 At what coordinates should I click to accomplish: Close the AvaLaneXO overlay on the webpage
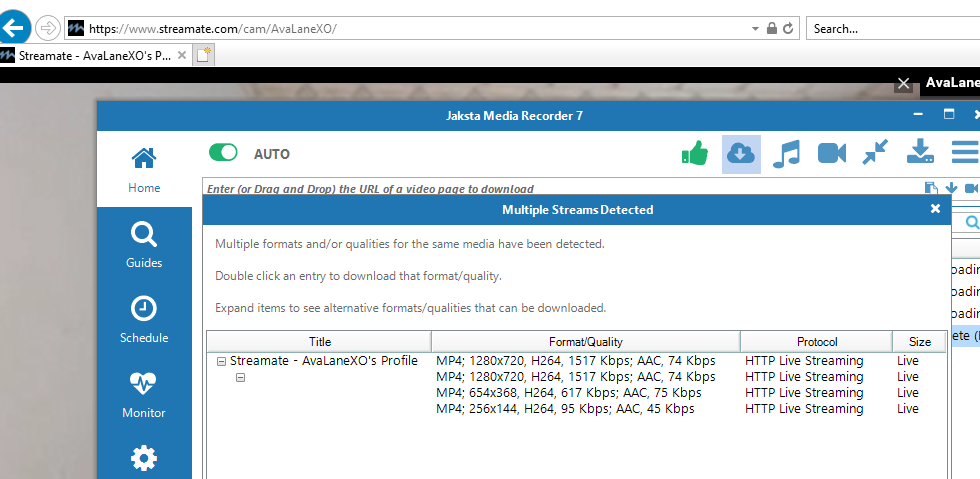tap(903, 83)
